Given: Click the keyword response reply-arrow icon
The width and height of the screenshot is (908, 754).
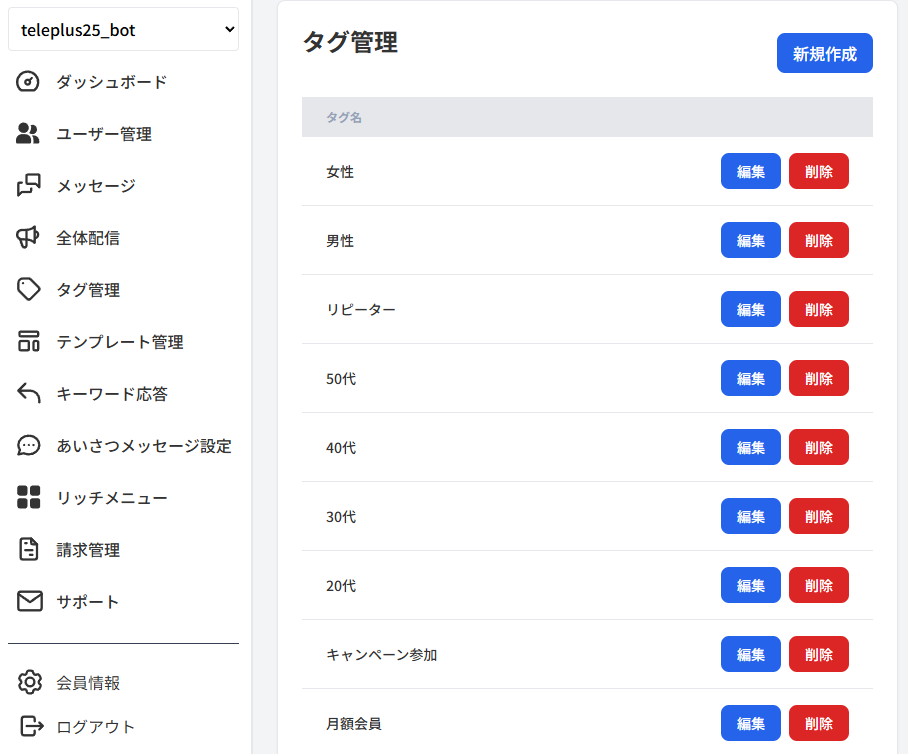Looking at the screenshot, I should tap(28, 393).
